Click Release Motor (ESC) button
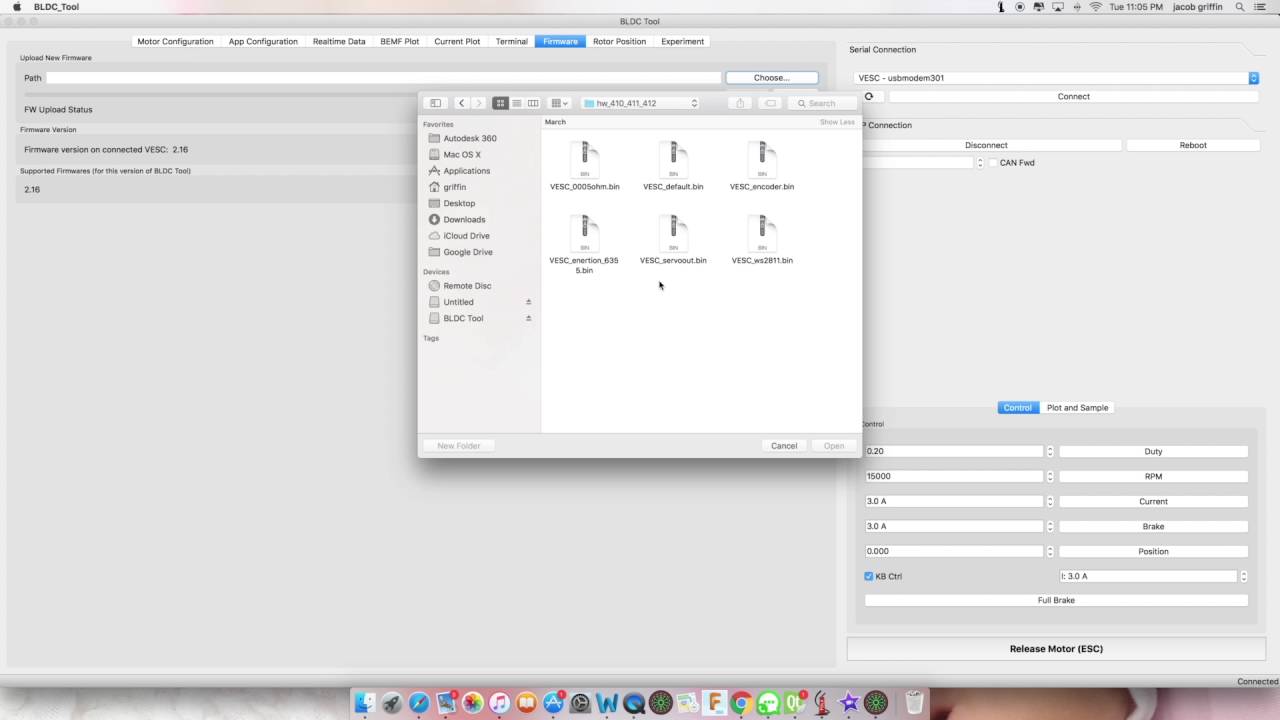The image size is (1280, 720). (1056, 649)
